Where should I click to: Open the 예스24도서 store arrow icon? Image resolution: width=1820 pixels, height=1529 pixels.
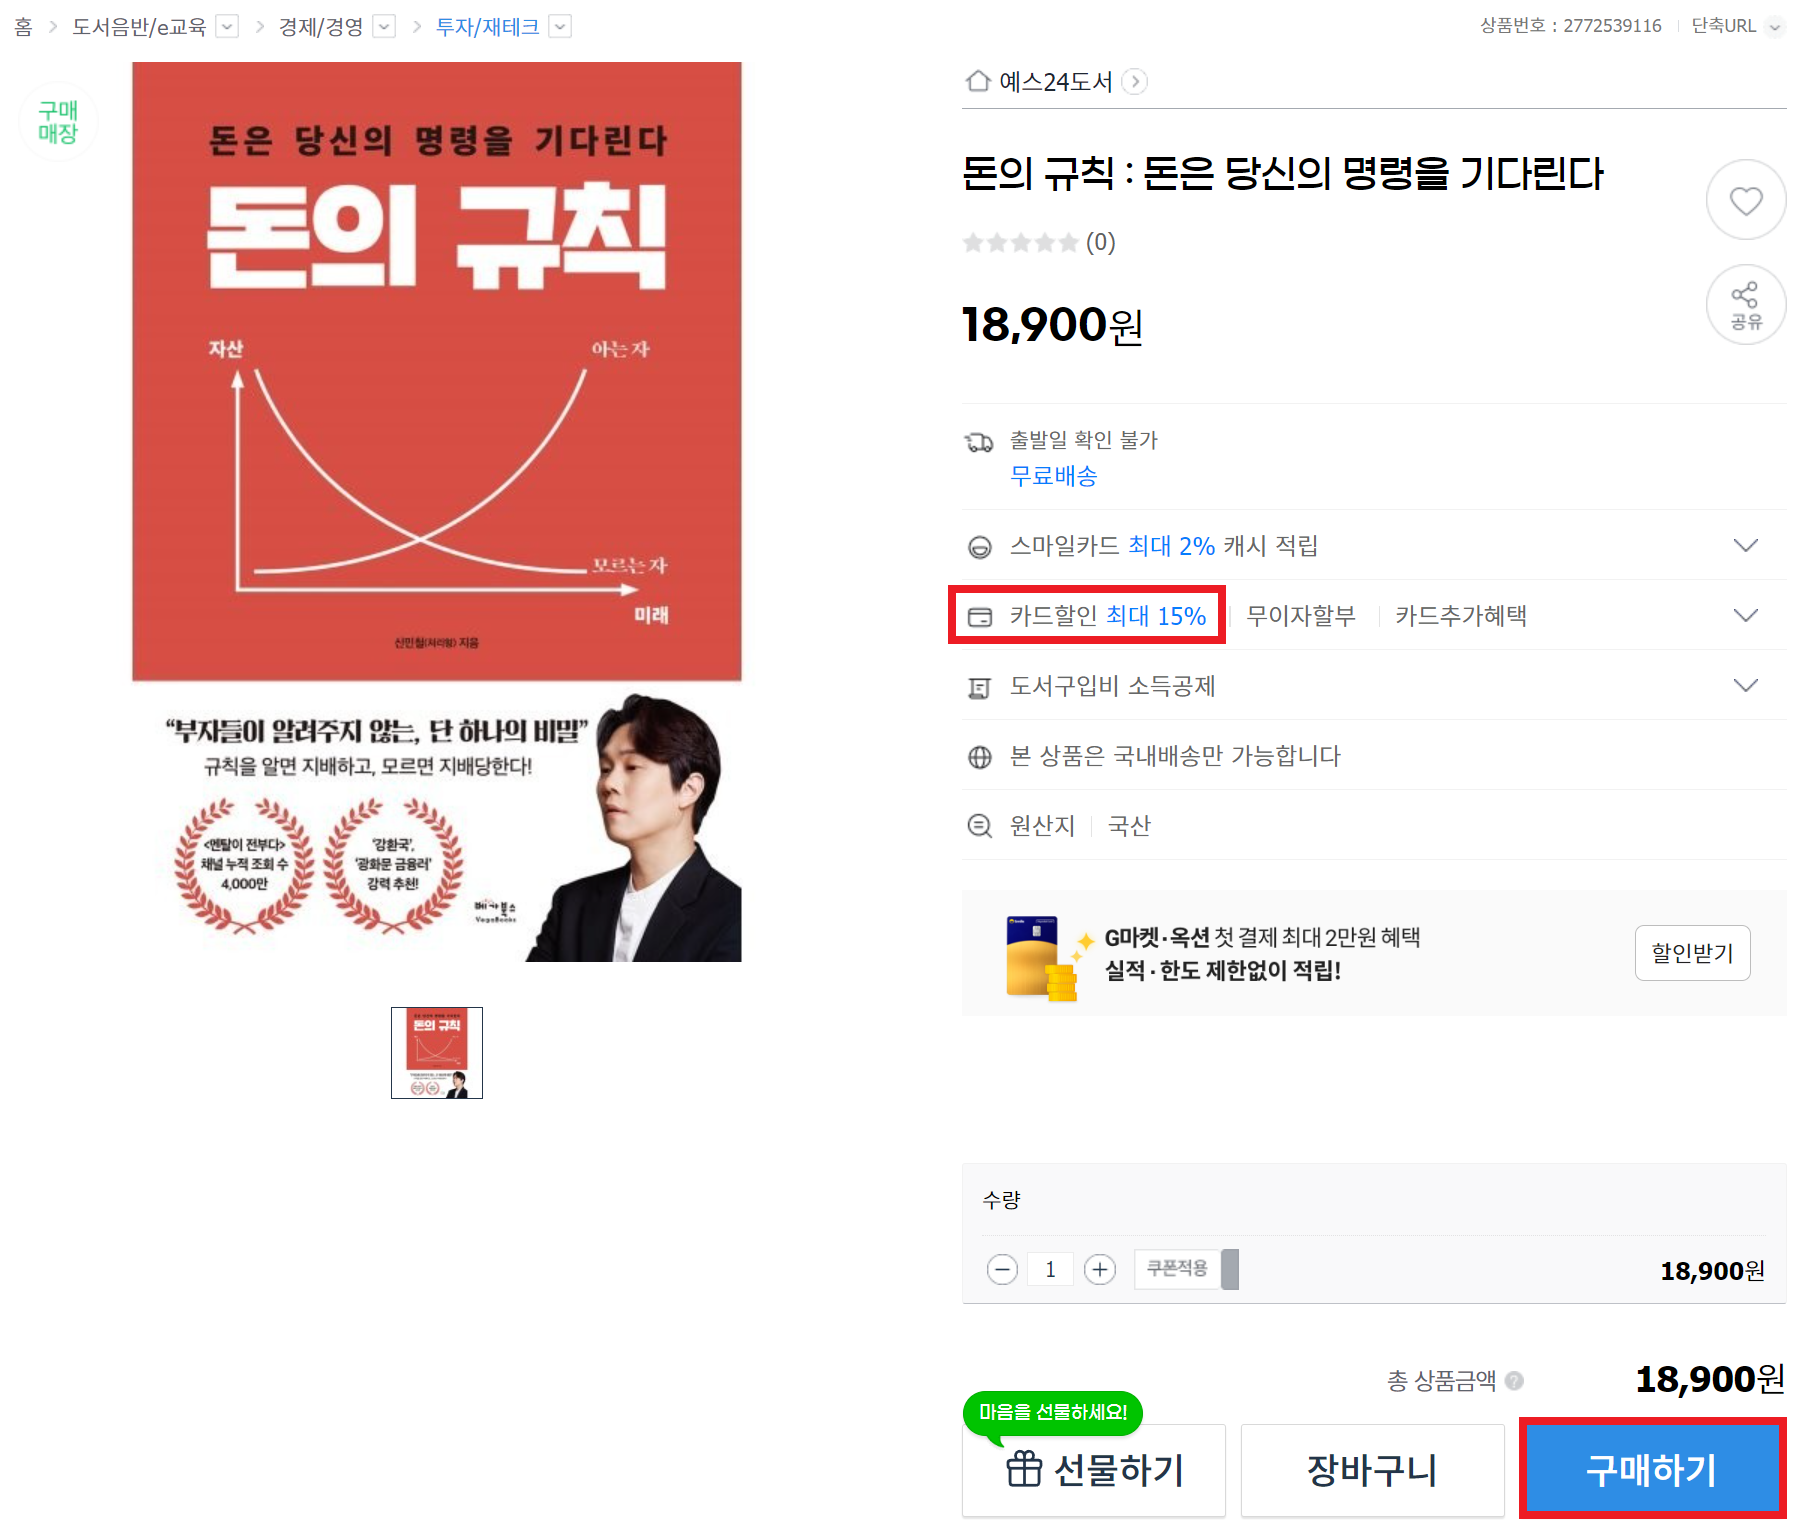click(x=1134, y=81)
